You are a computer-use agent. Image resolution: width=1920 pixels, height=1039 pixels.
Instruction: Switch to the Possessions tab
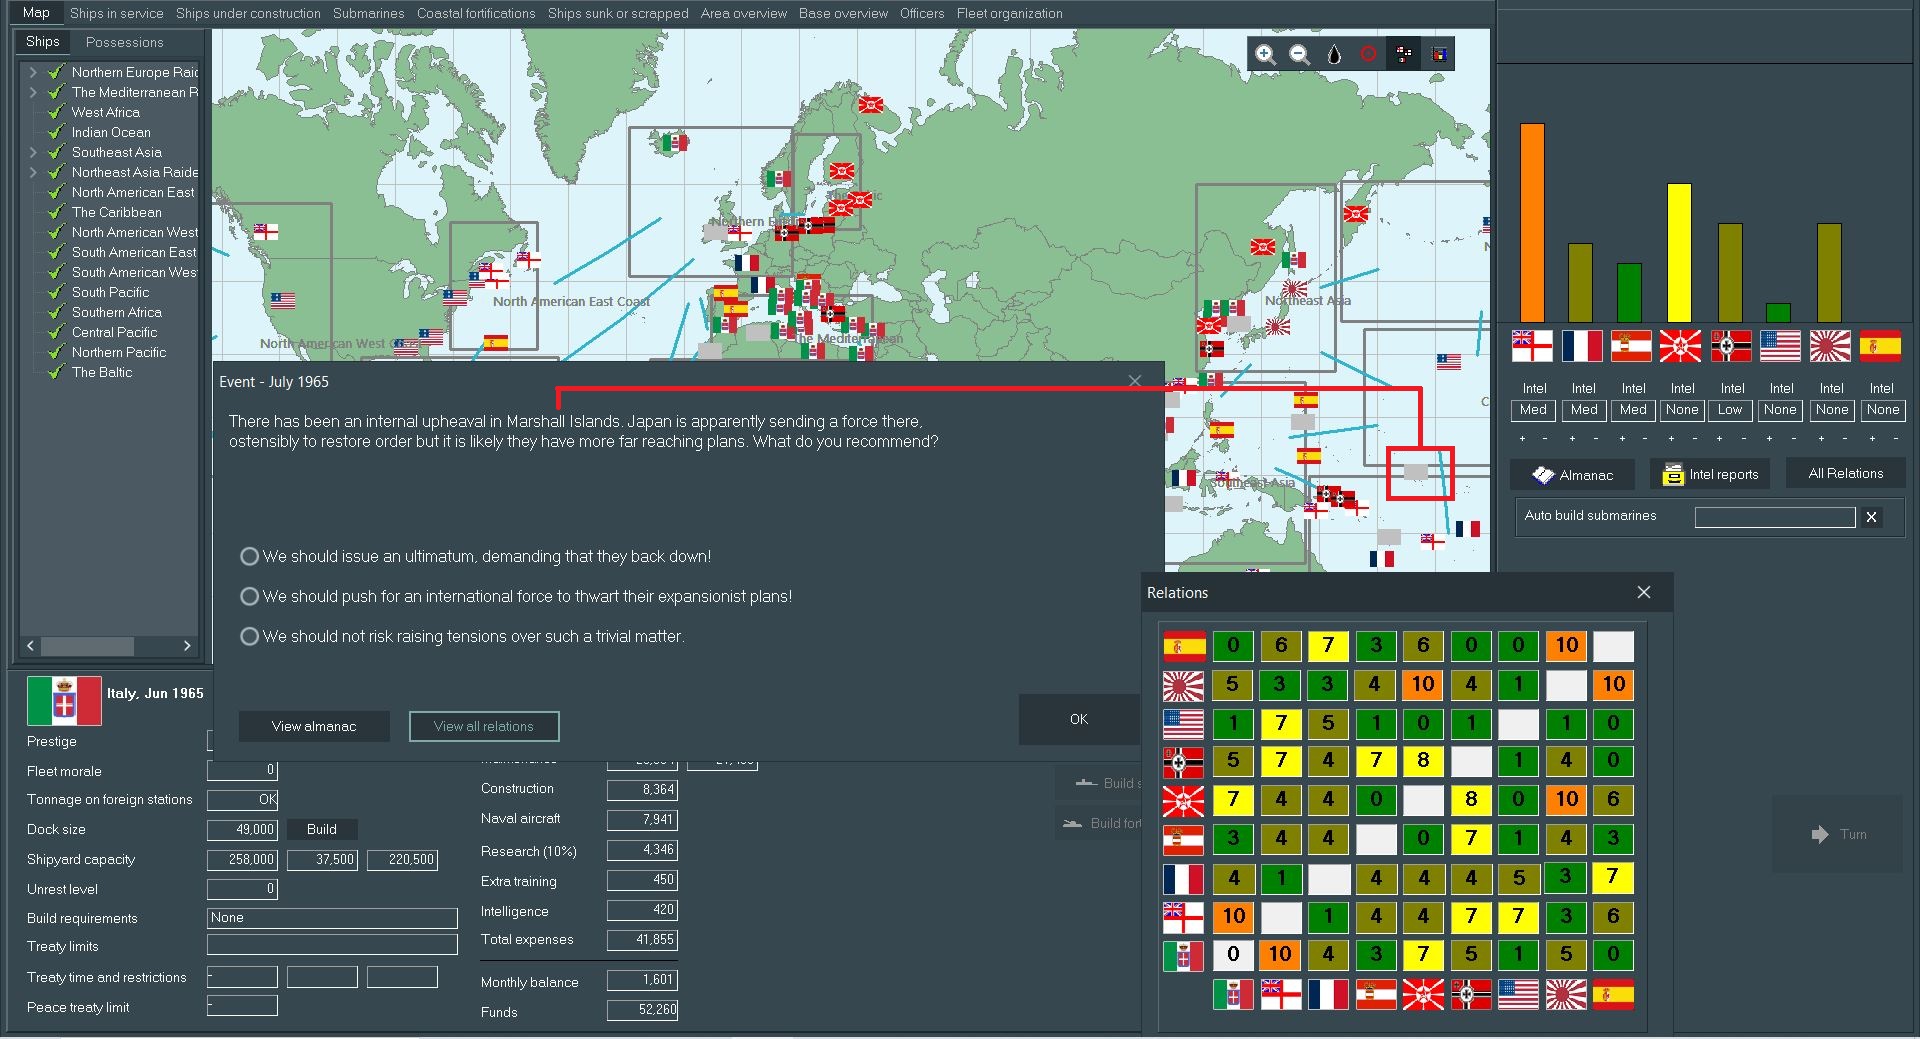point(124,42)
